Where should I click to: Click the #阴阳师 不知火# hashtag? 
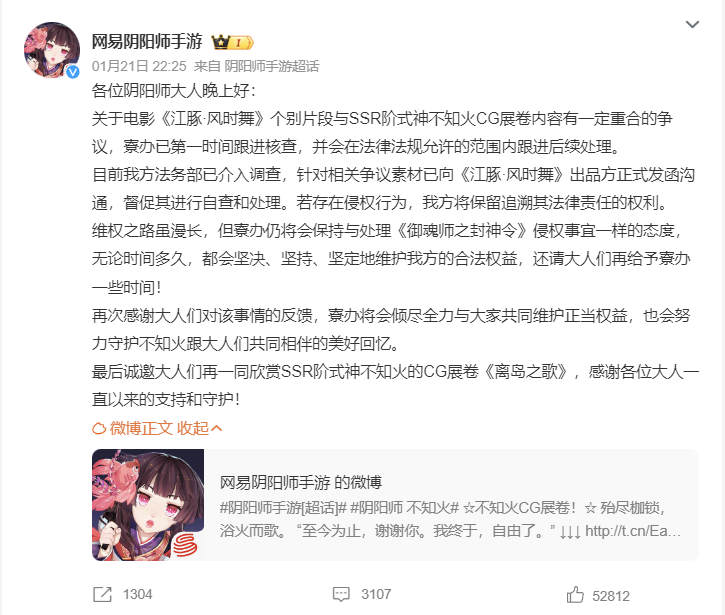tap(405, 508)
